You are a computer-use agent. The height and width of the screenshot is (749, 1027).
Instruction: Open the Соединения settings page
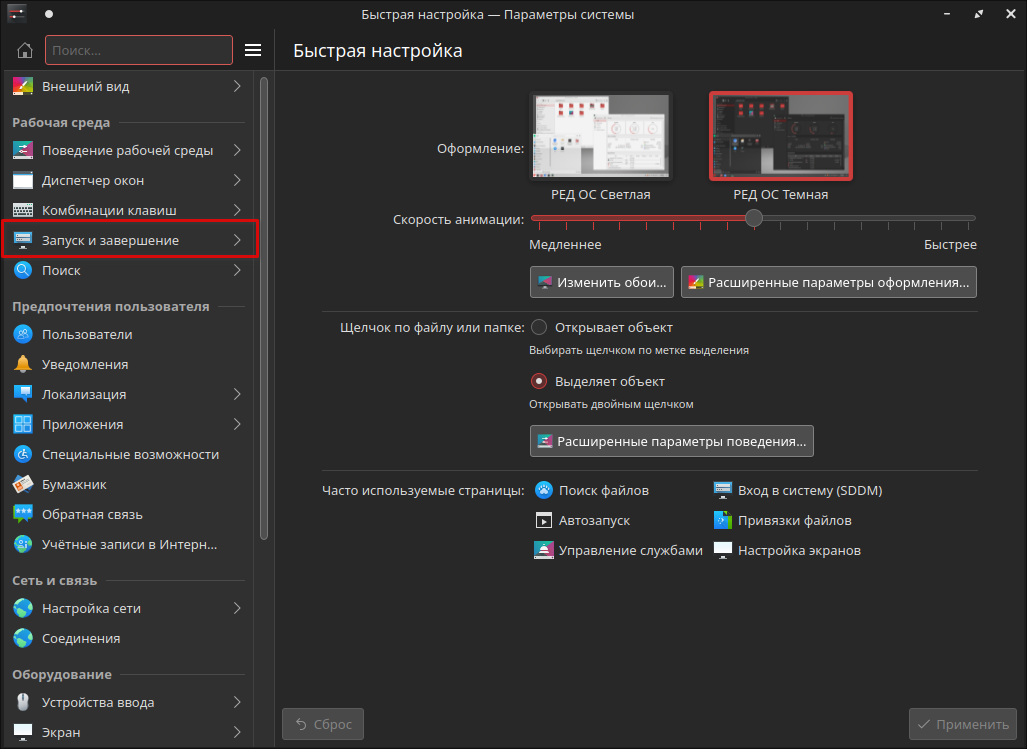pos(129,638)
